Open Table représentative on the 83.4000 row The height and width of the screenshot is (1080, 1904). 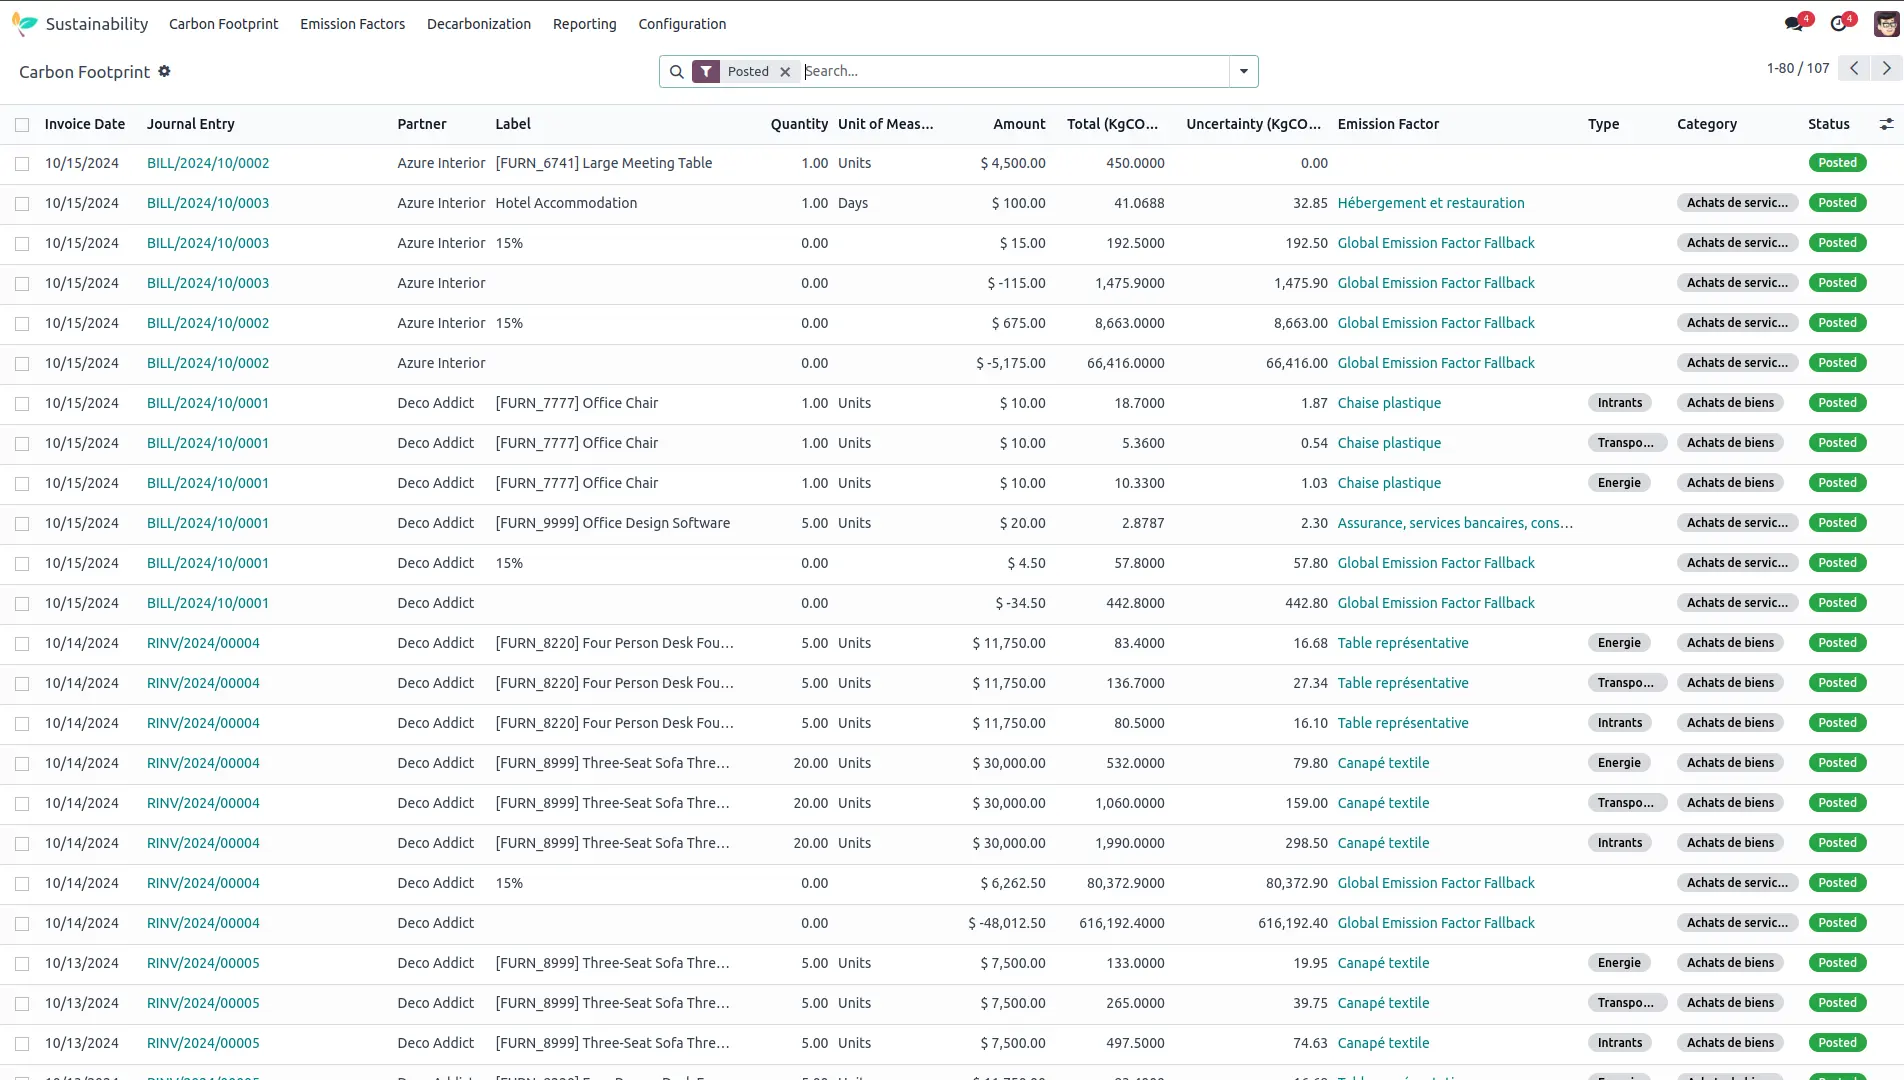(x=1403, y=643)
